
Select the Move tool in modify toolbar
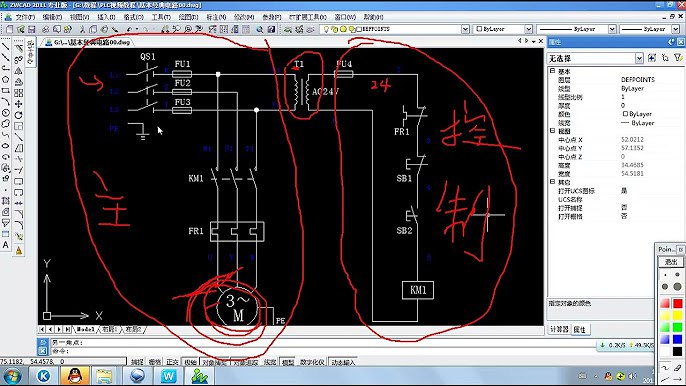pyautogui.click(x=18, y=104)
